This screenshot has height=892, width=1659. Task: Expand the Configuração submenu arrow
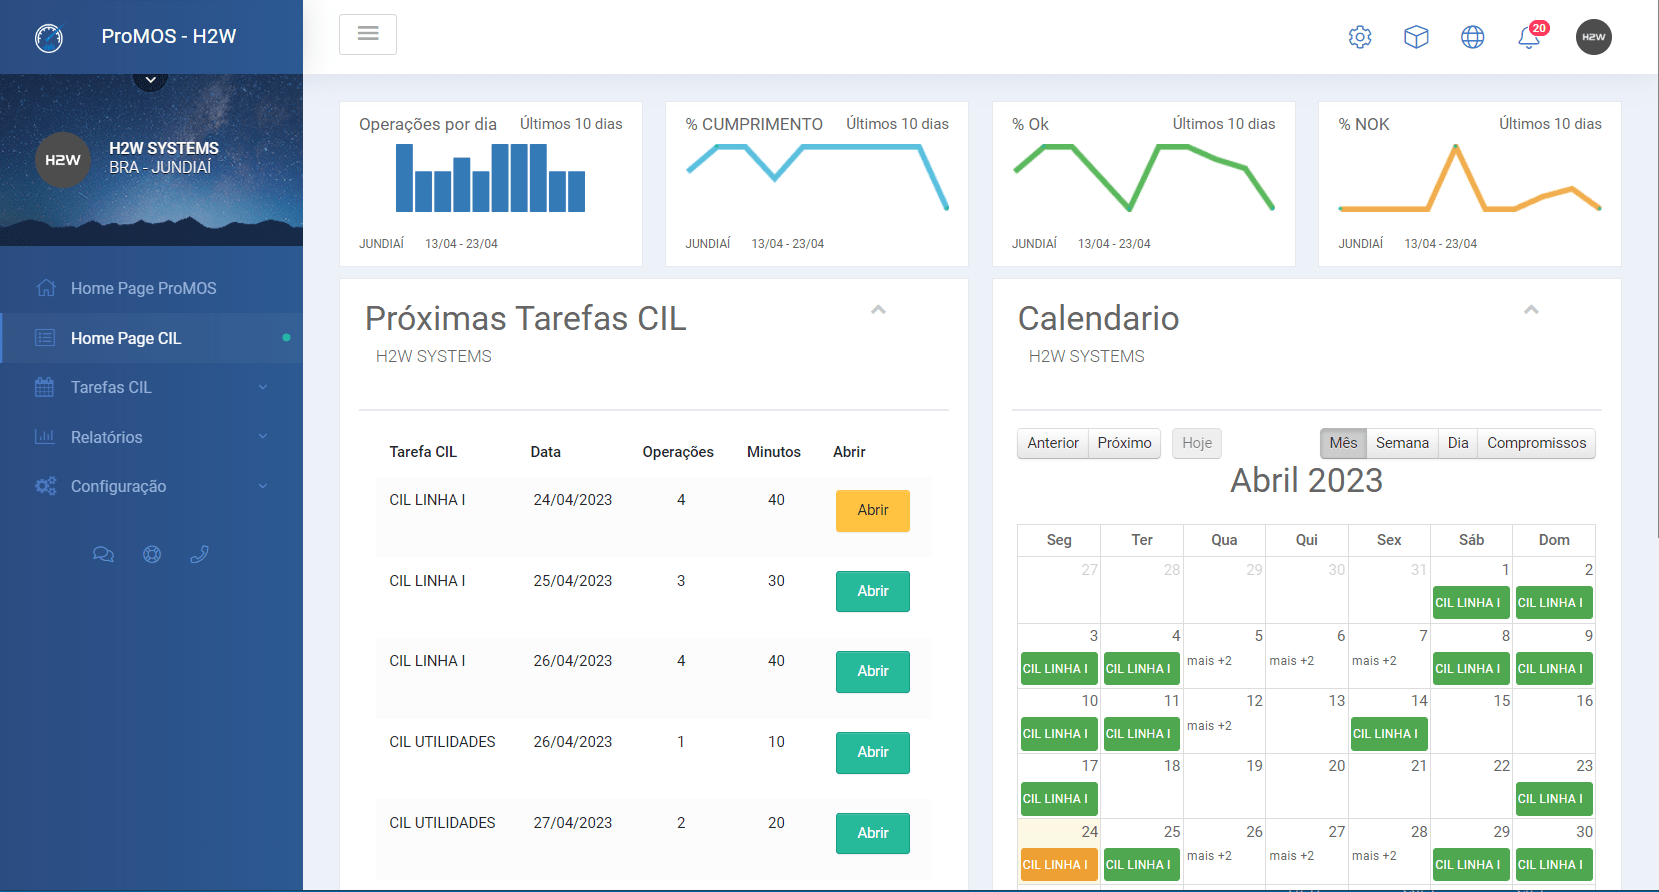[x=263, y=486]
